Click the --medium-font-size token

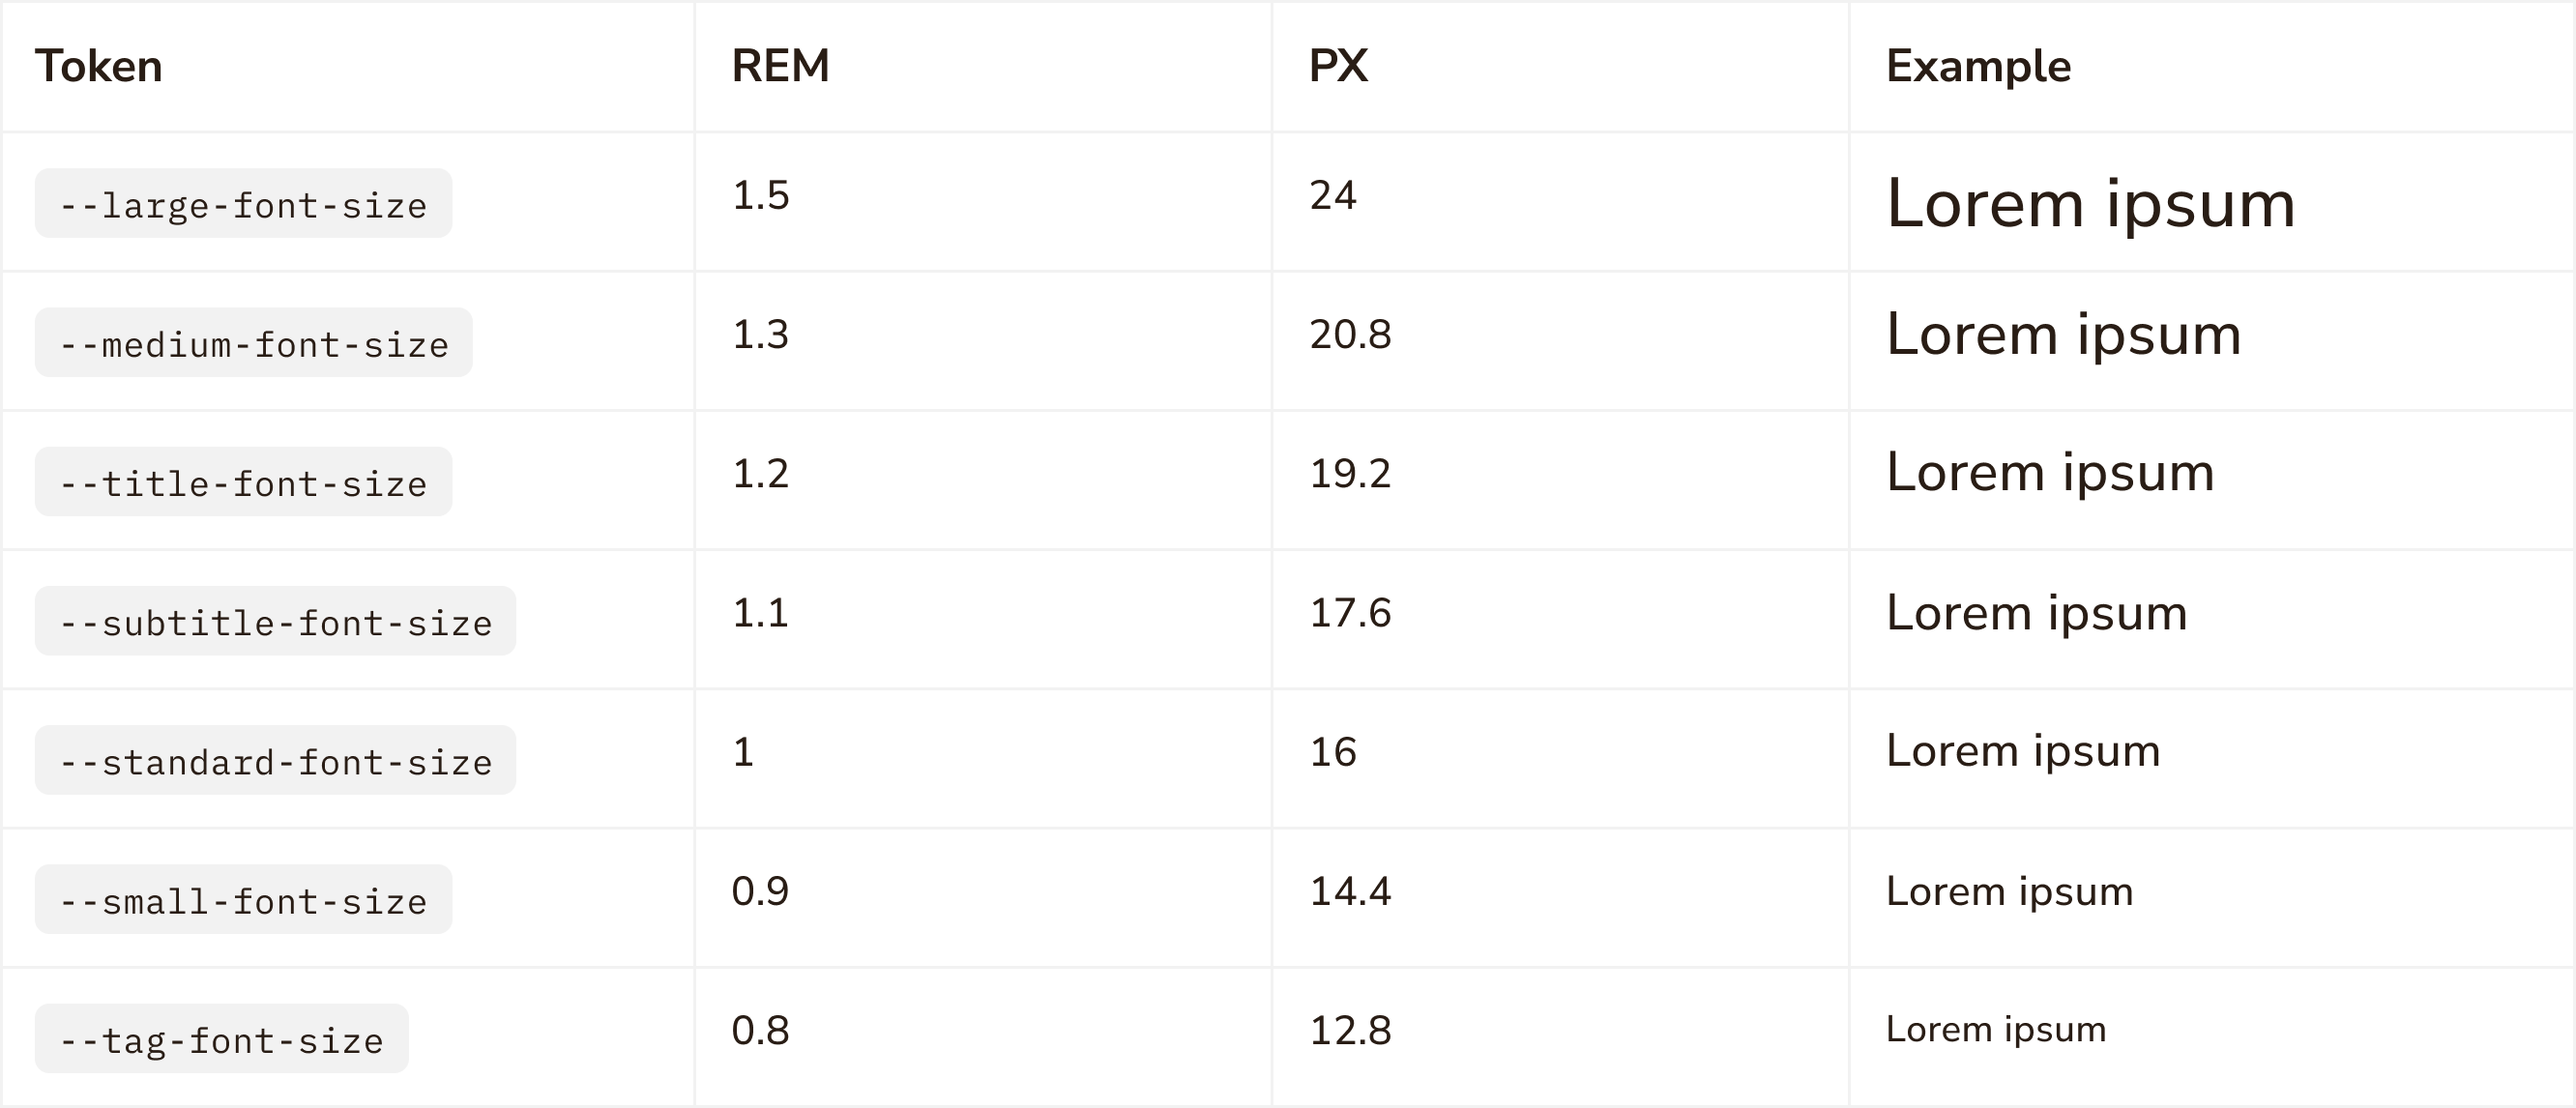(254, 343)
